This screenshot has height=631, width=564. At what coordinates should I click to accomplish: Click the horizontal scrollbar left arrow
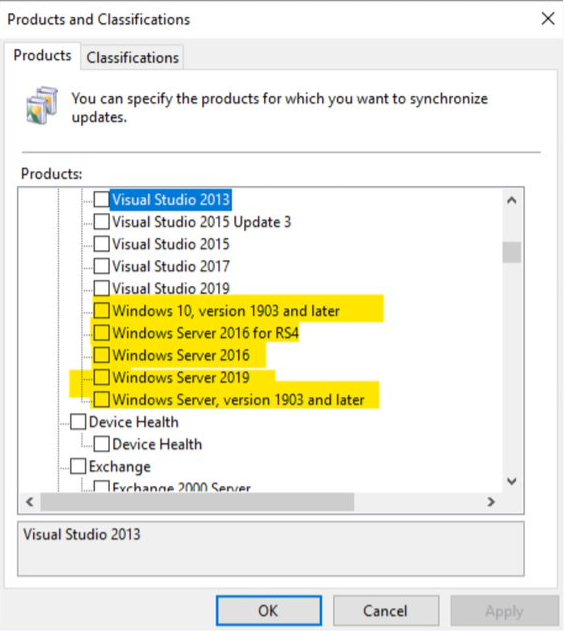click(29, 502)
